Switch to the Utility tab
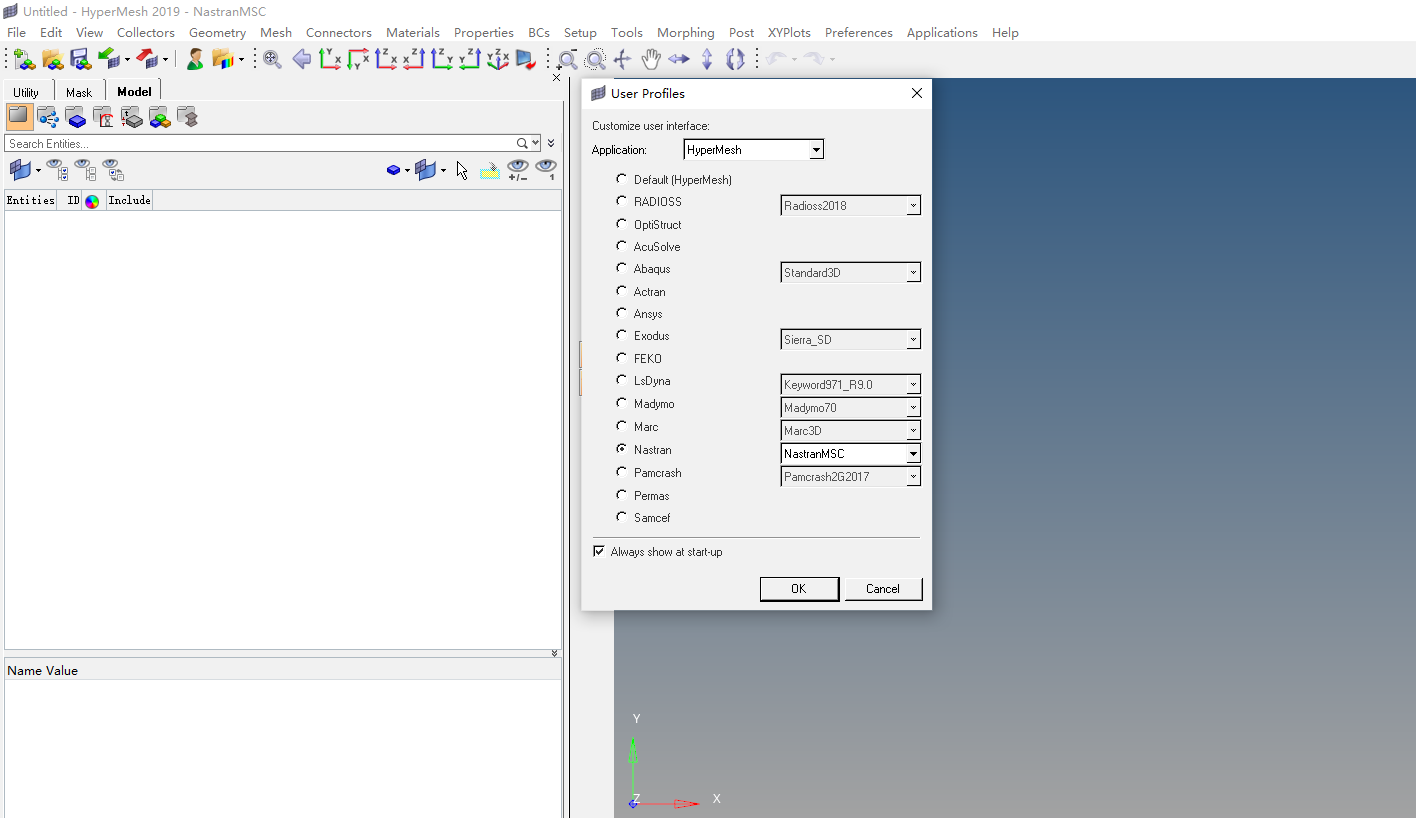 pos(26,92)
